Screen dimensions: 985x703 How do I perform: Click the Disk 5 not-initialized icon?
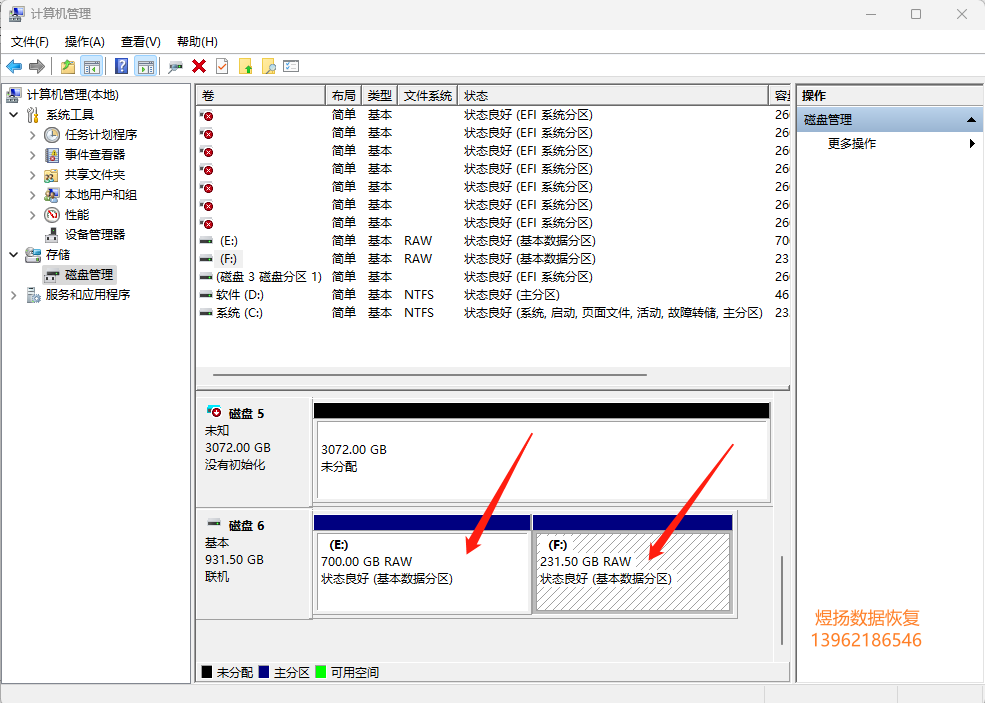(x=214, y=412)
